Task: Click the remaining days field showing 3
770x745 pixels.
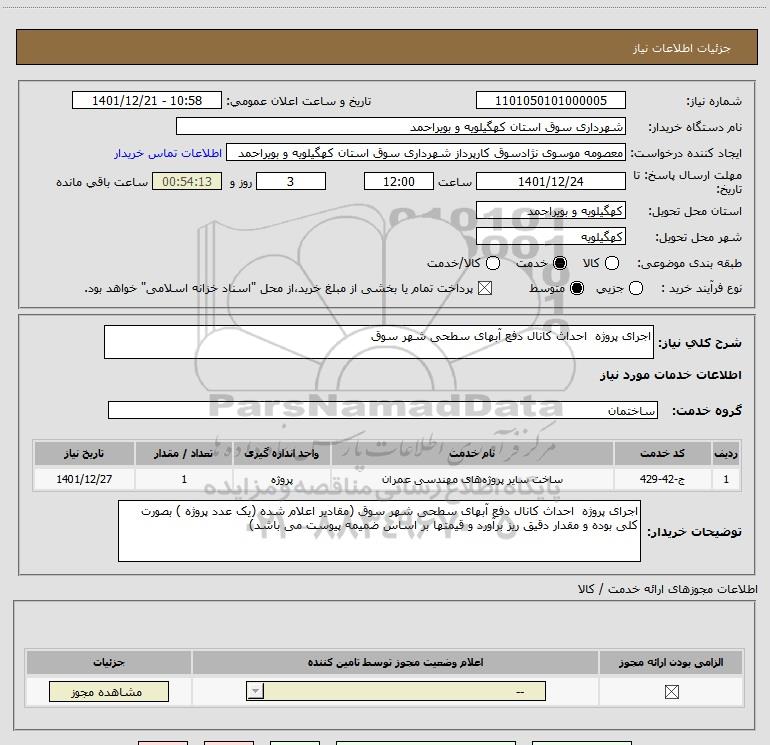Action: (291, 181)
